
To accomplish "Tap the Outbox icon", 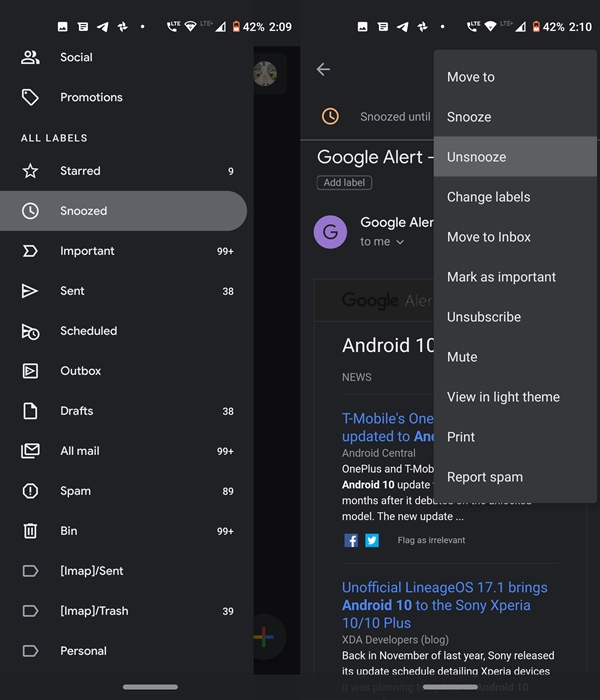I will tap(30, 371).
